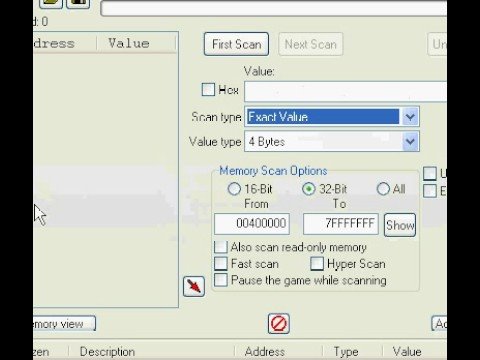Image resolution: width=480 pixels, height=360 pixels.
Task: Open the Memory view button
Action: click(x=64, y=323)
